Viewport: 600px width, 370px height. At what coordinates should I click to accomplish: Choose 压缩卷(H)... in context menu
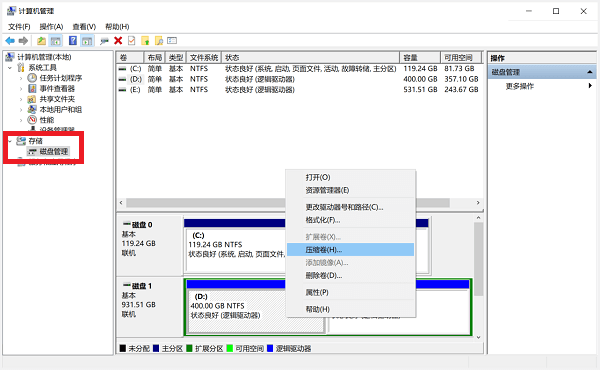(351, 249)
